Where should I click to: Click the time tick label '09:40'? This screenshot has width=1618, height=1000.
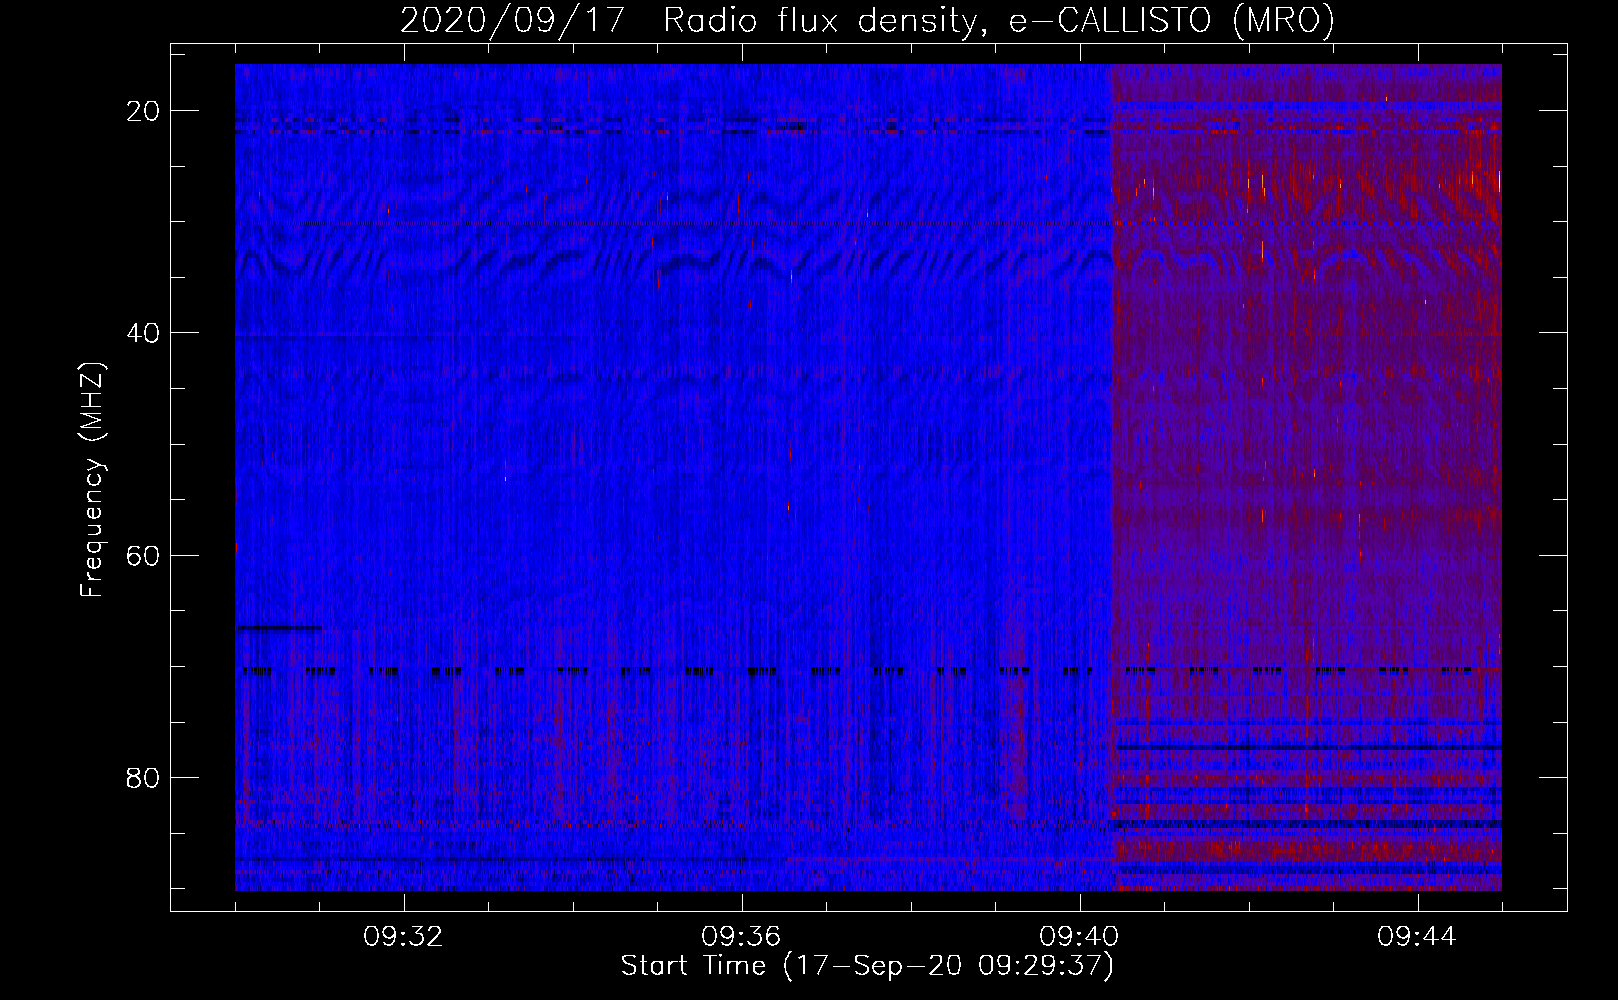click(x=1079, y=937)
